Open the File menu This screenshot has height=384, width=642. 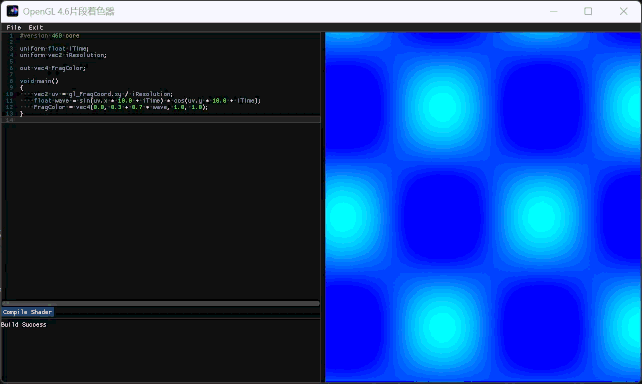(14, 27)
